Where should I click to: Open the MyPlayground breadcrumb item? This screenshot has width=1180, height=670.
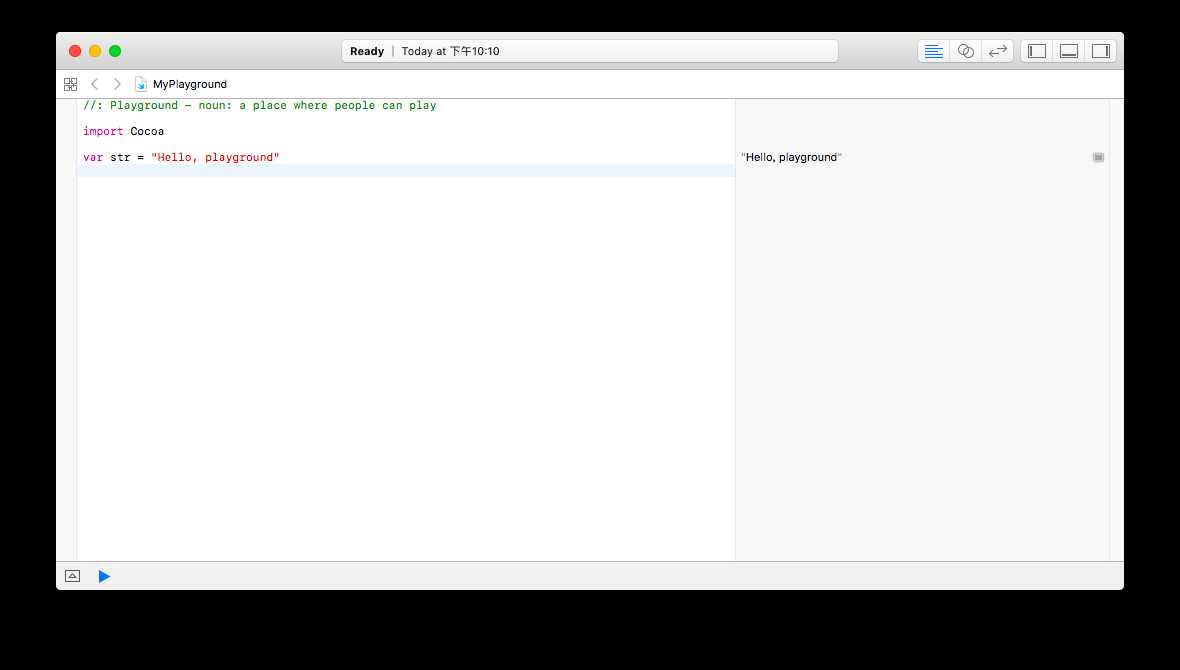[190, 84]
